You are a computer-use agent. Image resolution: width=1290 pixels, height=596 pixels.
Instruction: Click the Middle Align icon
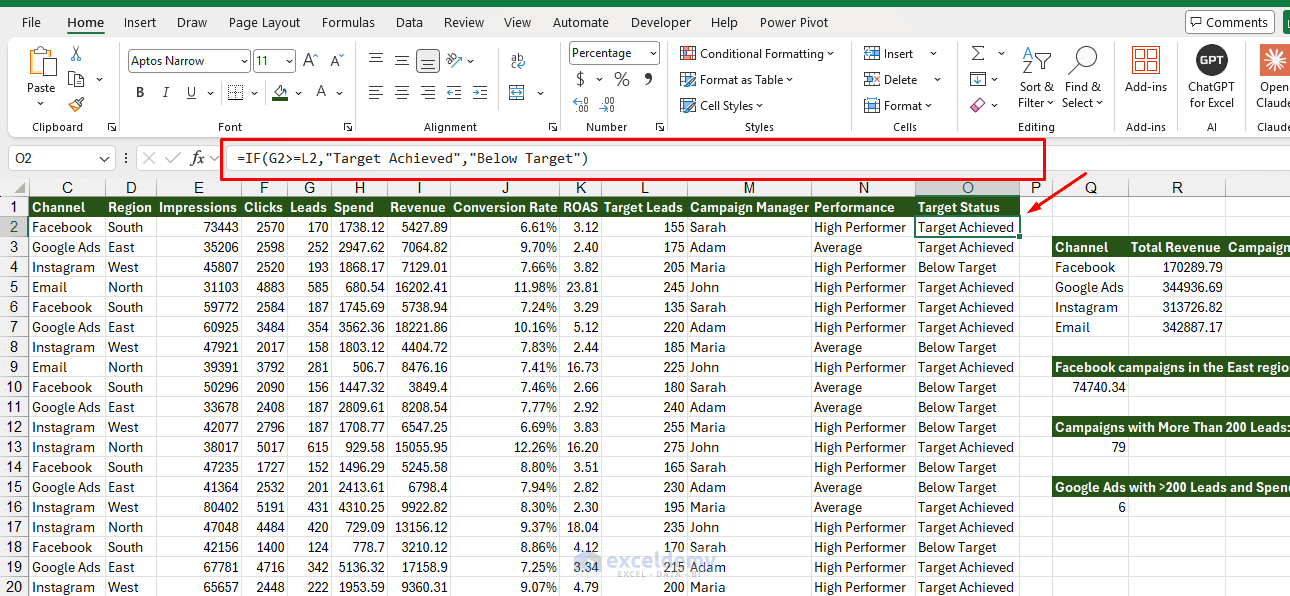(402, 61)
